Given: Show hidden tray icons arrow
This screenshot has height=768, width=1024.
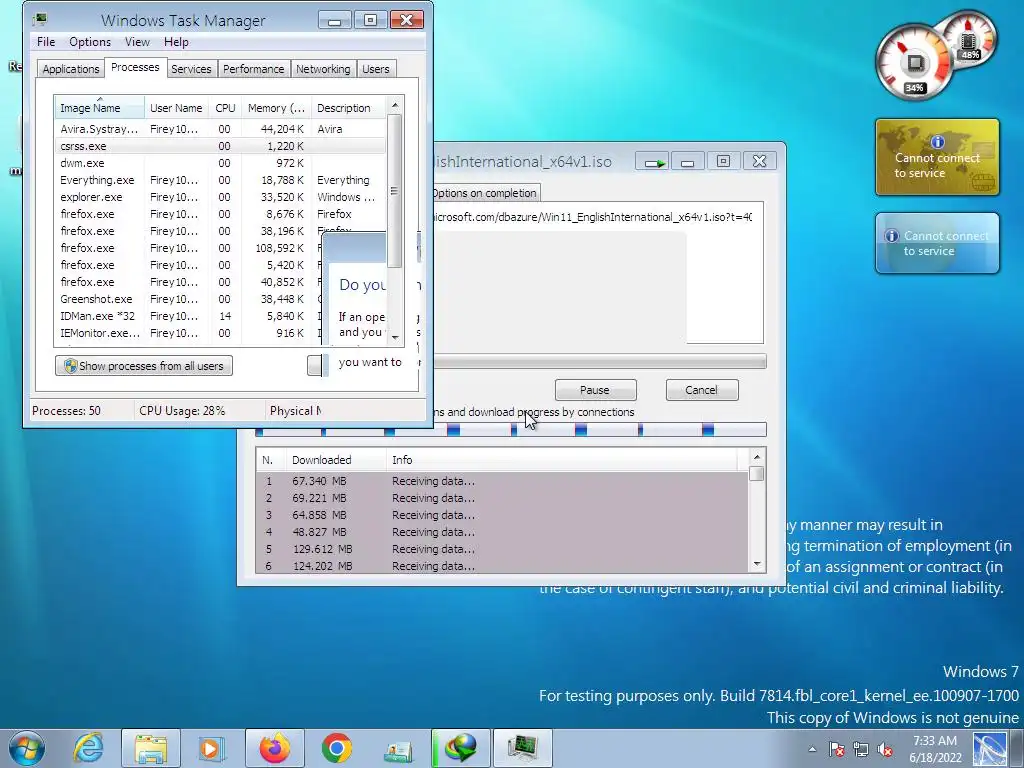Looking at the screenshot, I should pos(812,749).
